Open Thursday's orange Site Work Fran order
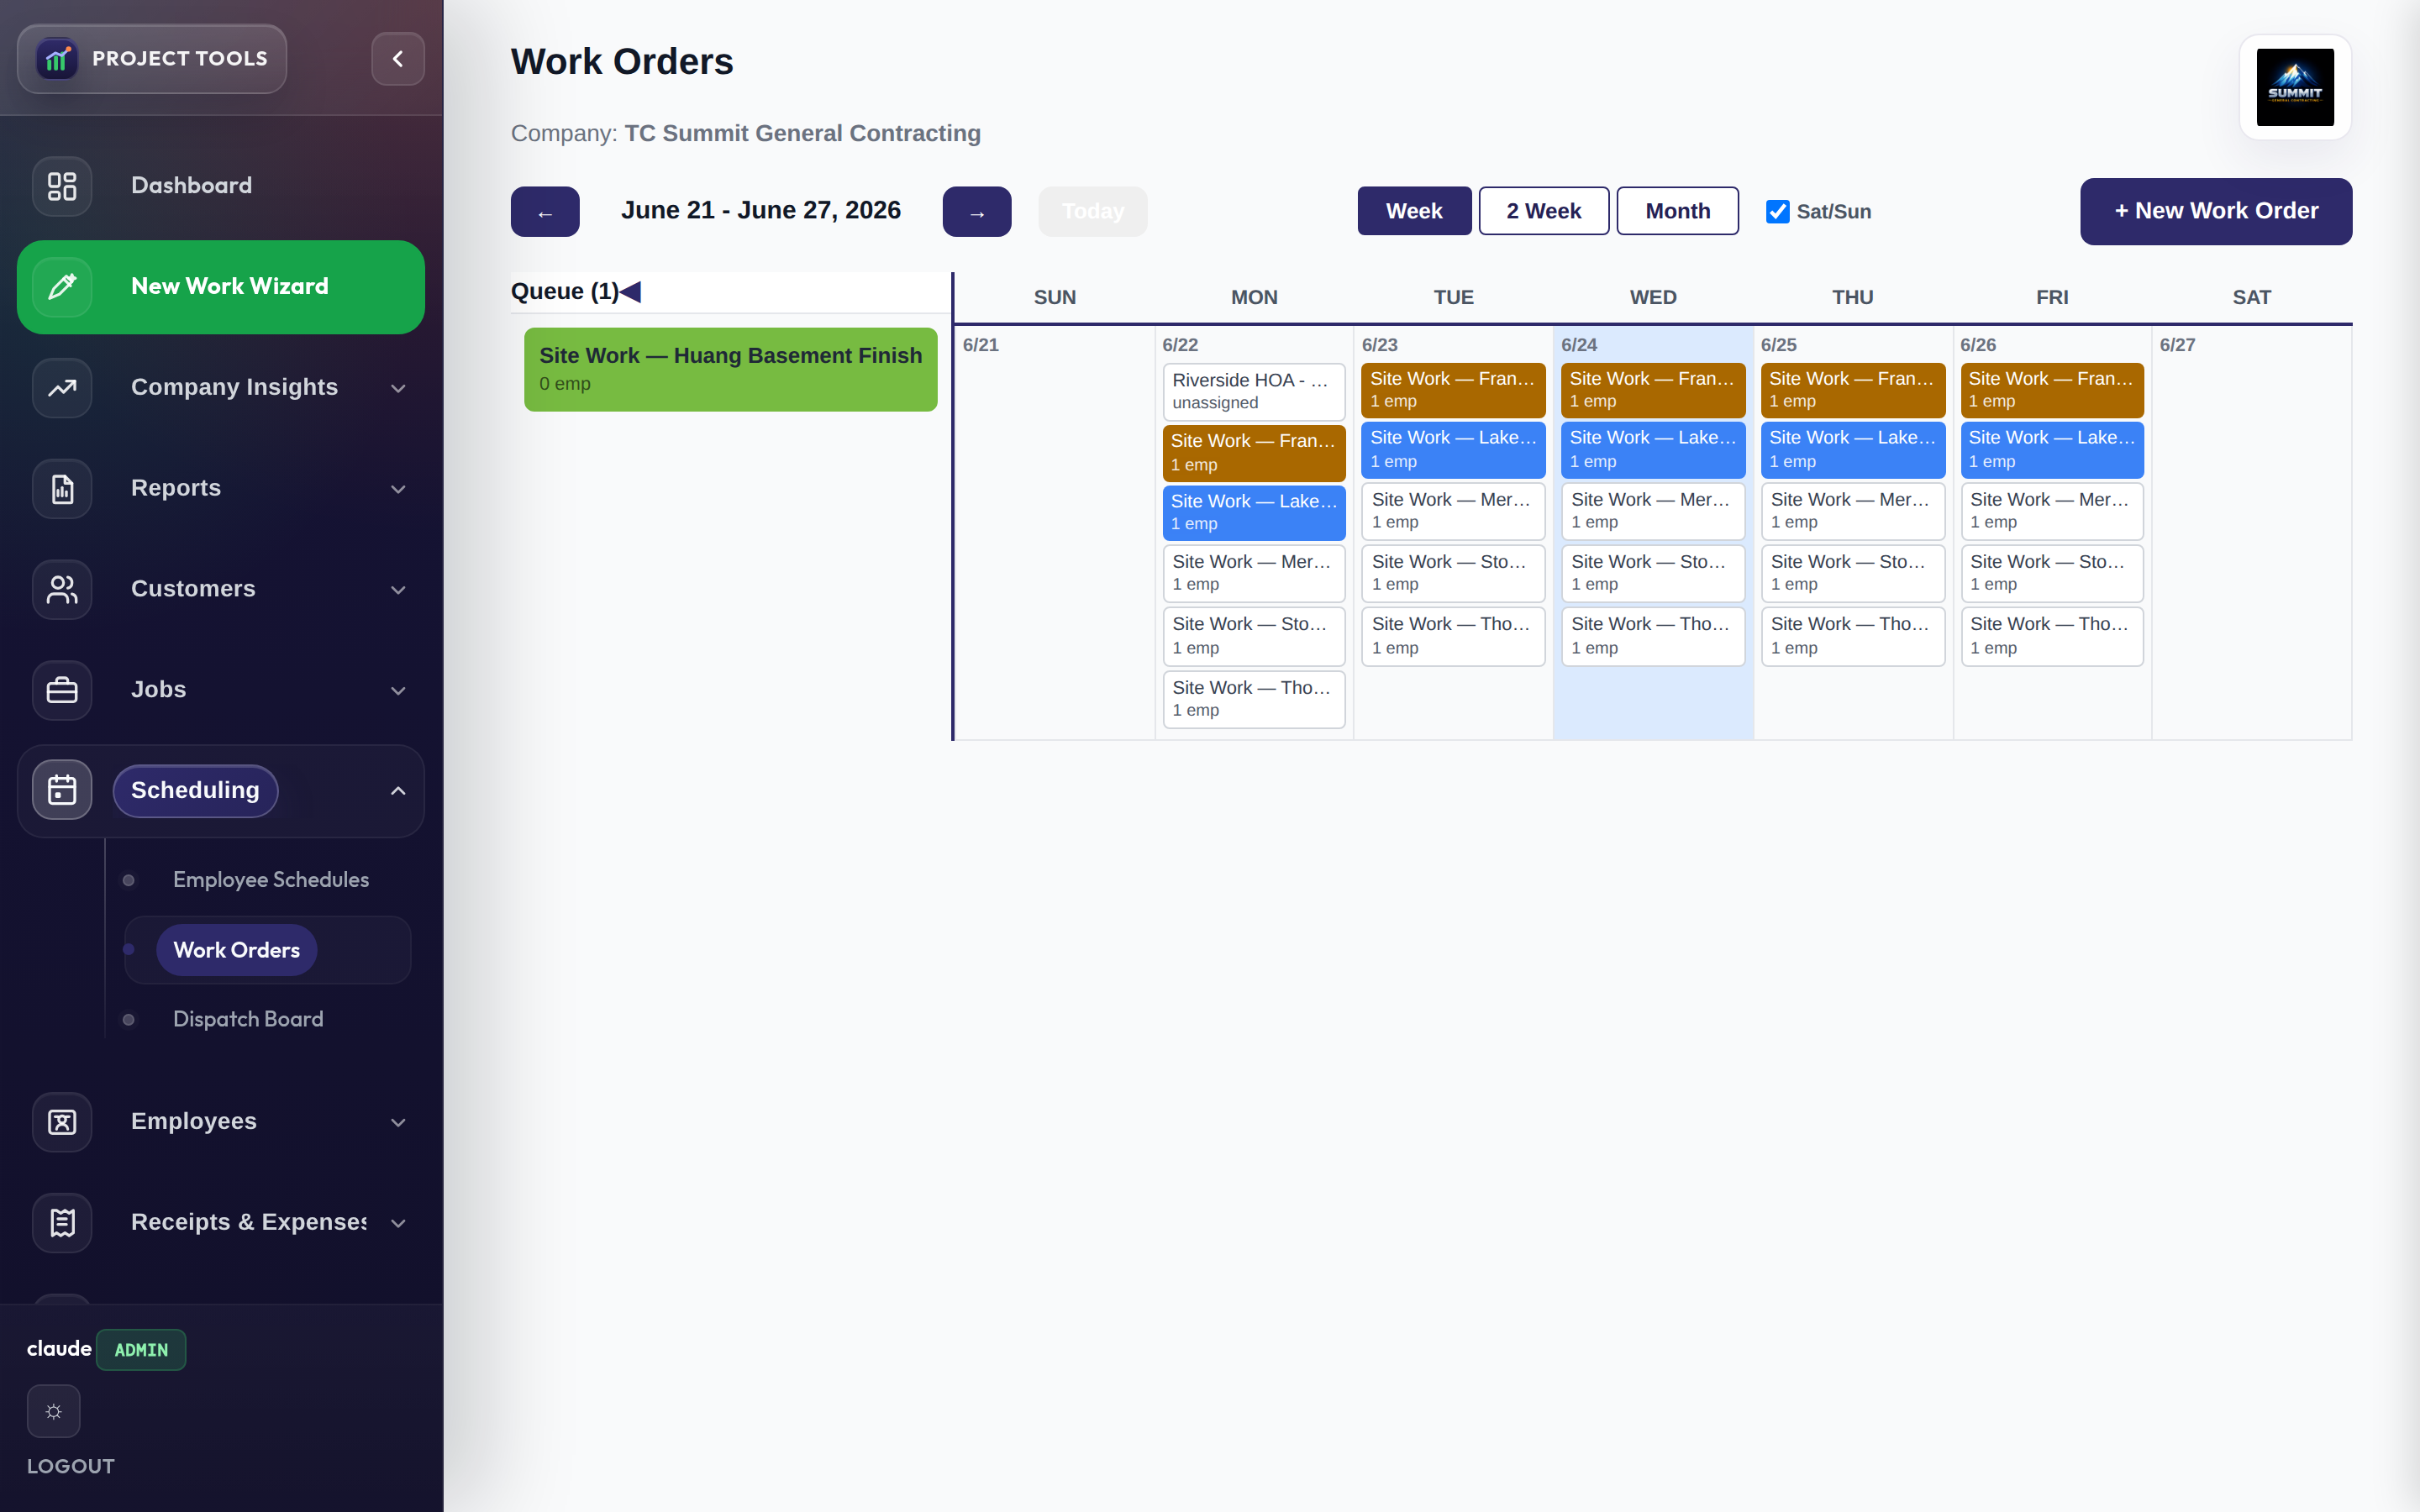The height and width of the screenshot is (1512, 2420). point(1853,390)
